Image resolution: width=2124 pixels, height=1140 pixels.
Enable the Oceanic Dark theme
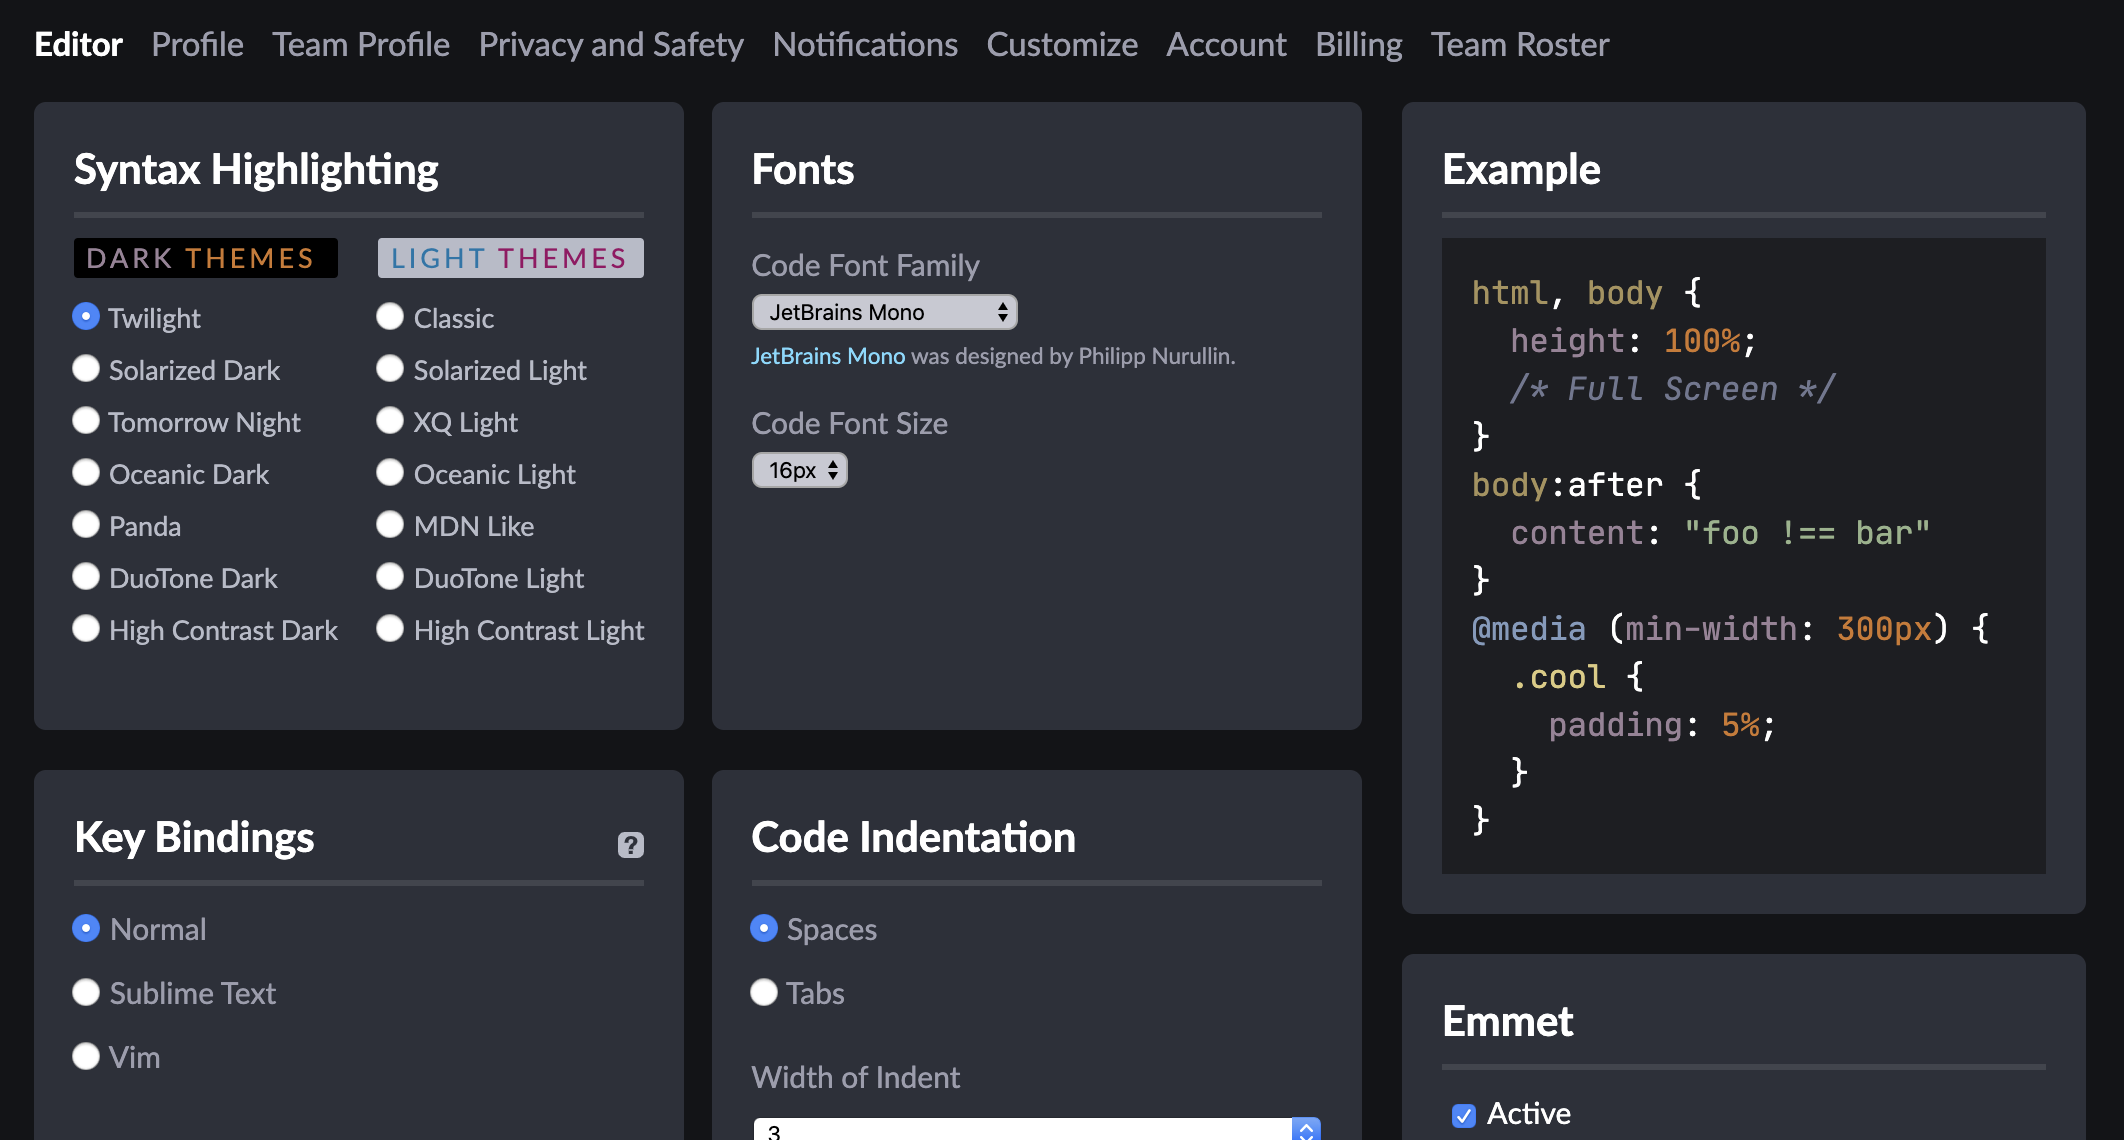coord(87,473)
